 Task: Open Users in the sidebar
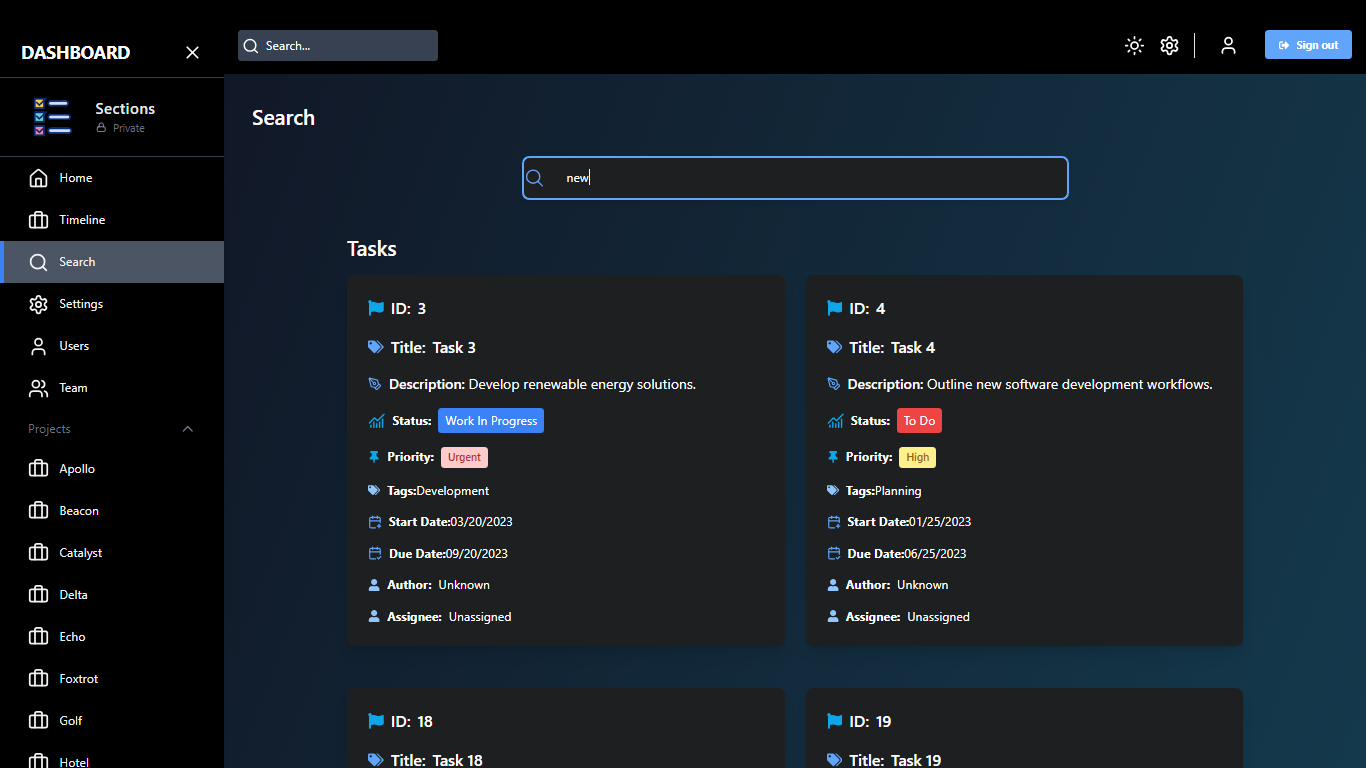(x=112, y=346)
